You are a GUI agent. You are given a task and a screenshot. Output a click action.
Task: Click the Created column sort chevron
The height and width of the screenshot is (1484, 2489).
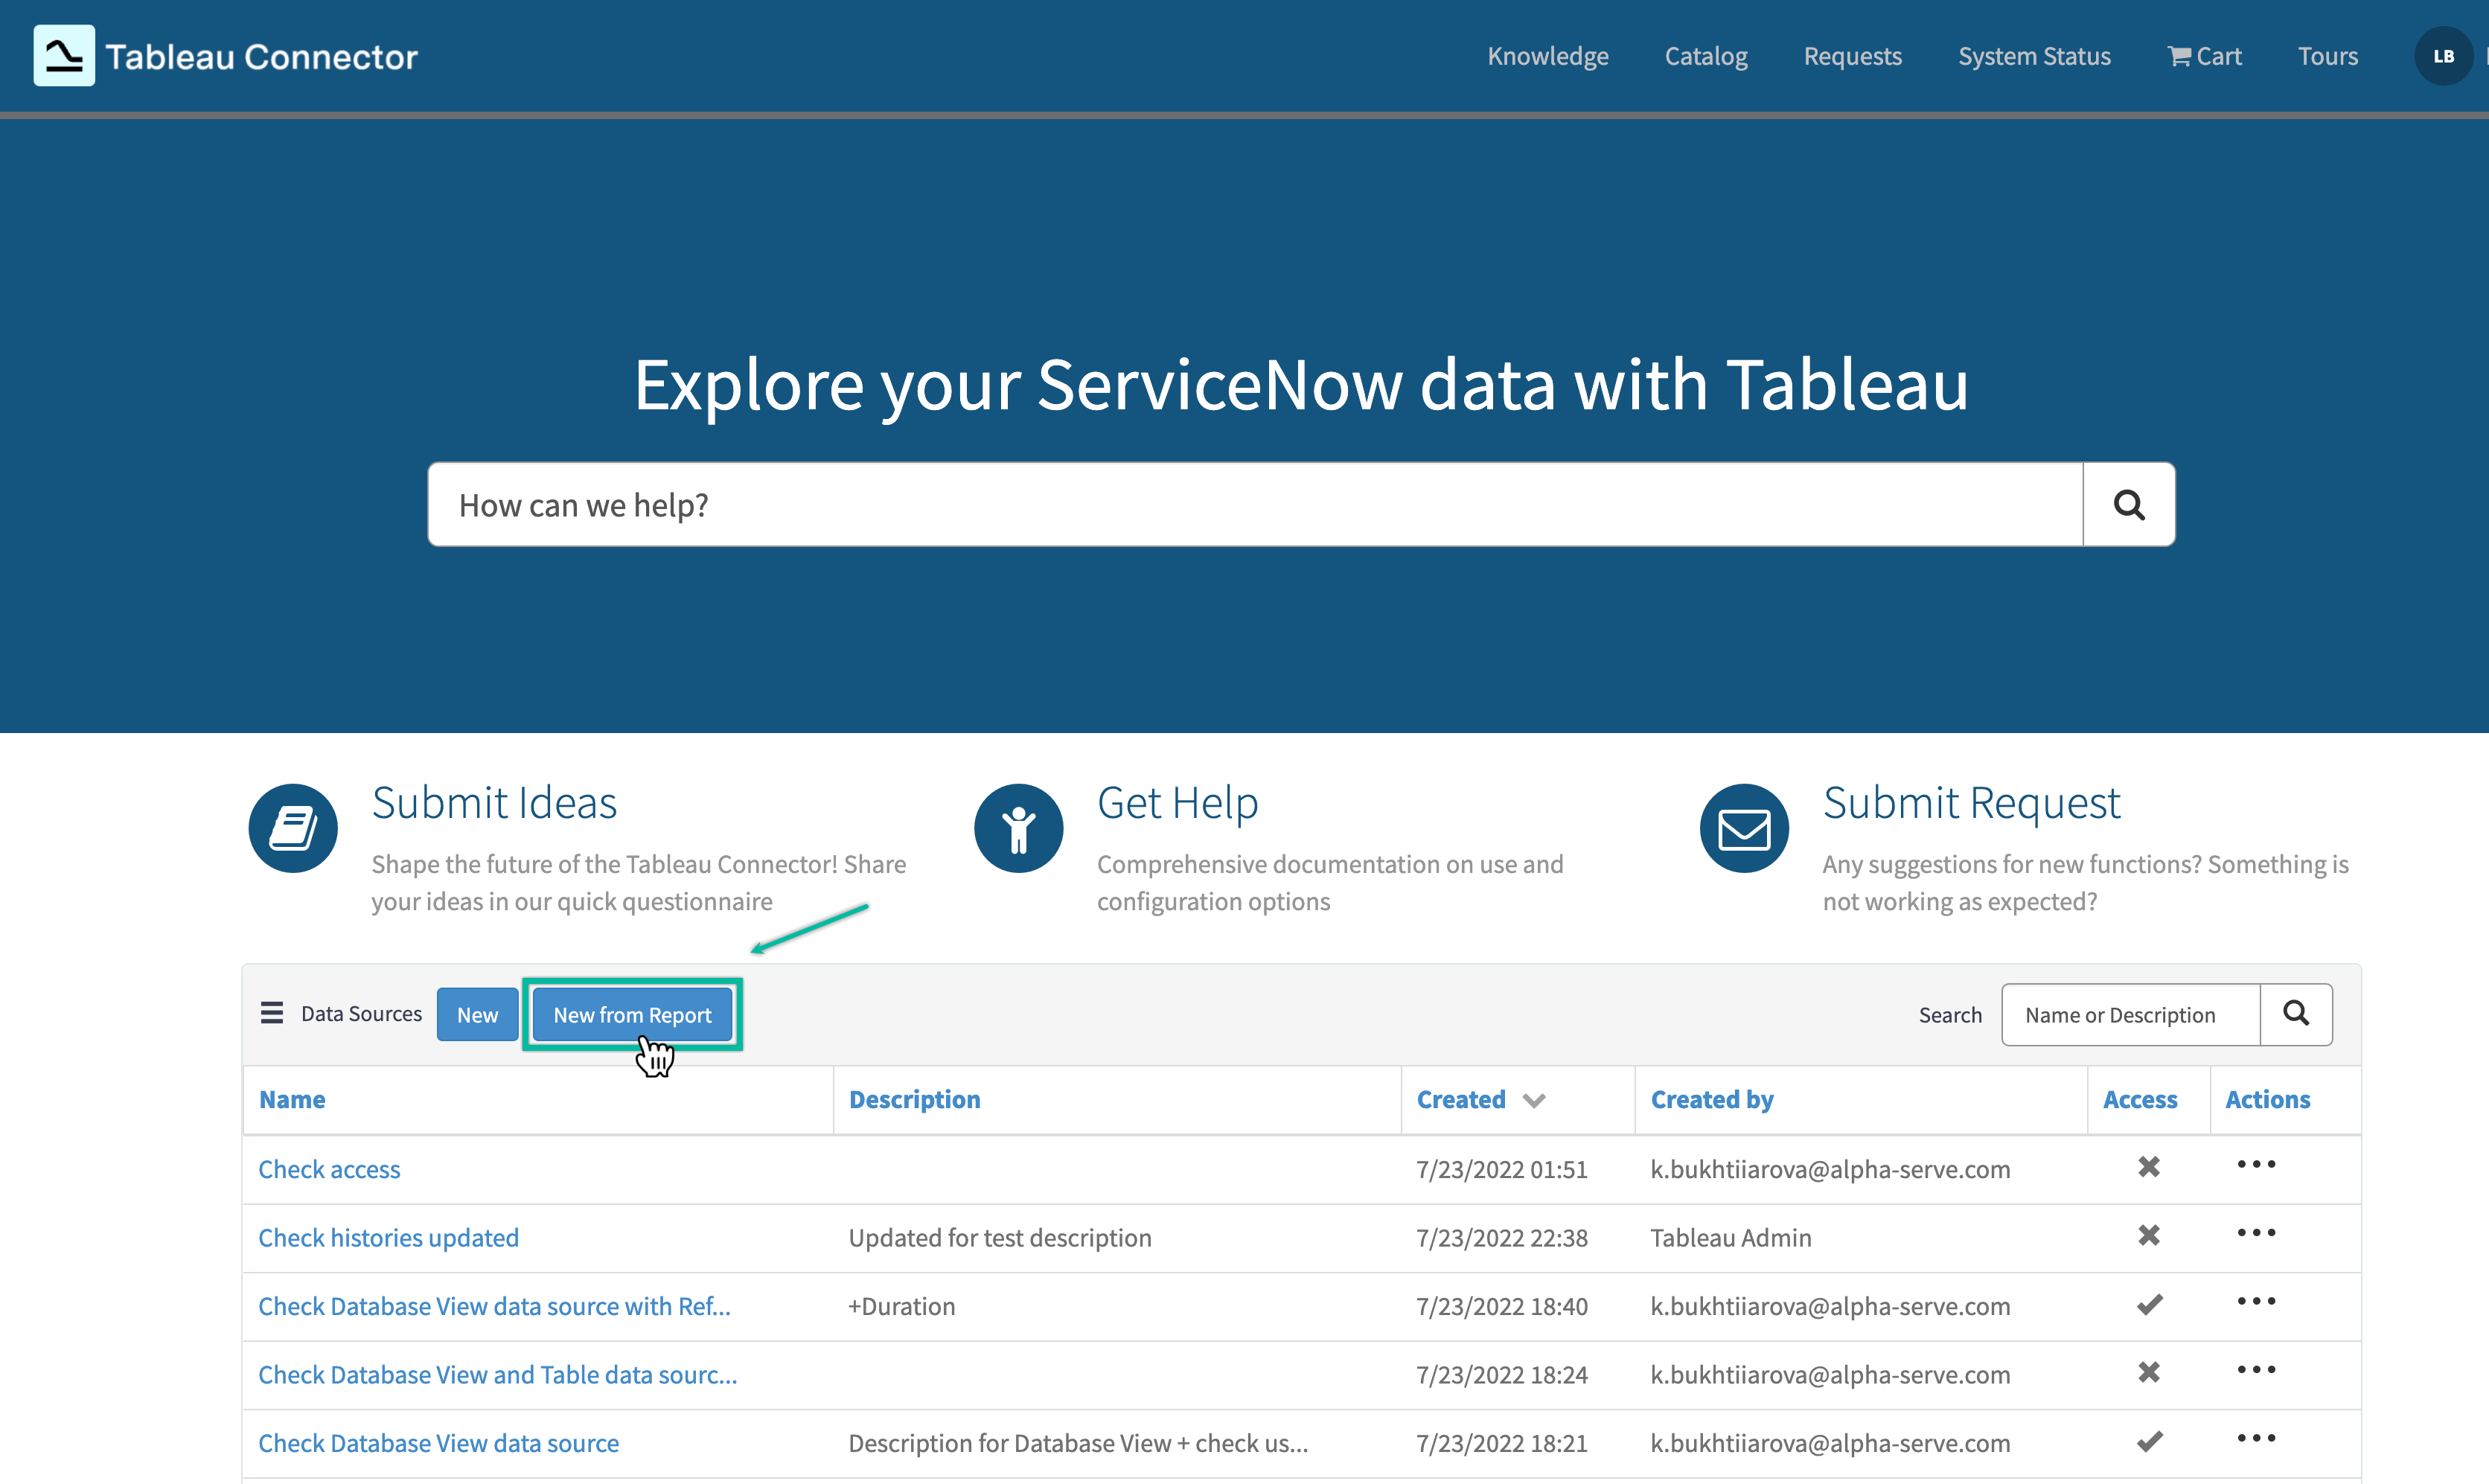[x=1535, y=1100]
